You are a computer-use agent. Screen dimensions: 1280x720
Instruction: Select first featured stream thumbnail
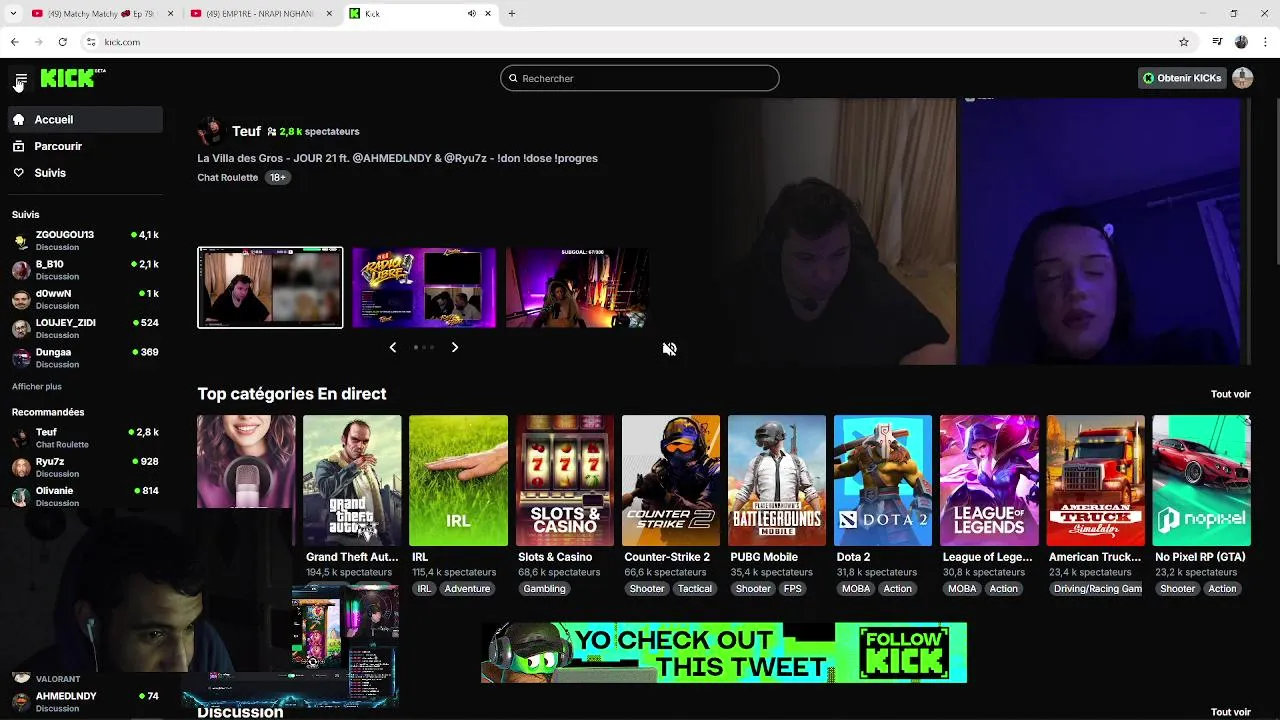coord(270,287)
